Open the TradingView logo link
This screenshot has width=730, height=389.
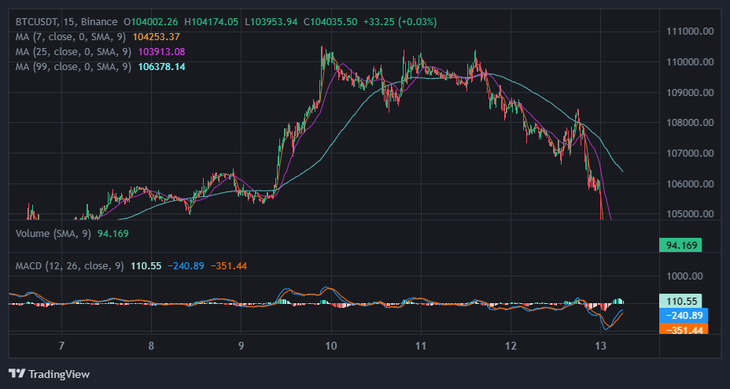pos(49,374)
